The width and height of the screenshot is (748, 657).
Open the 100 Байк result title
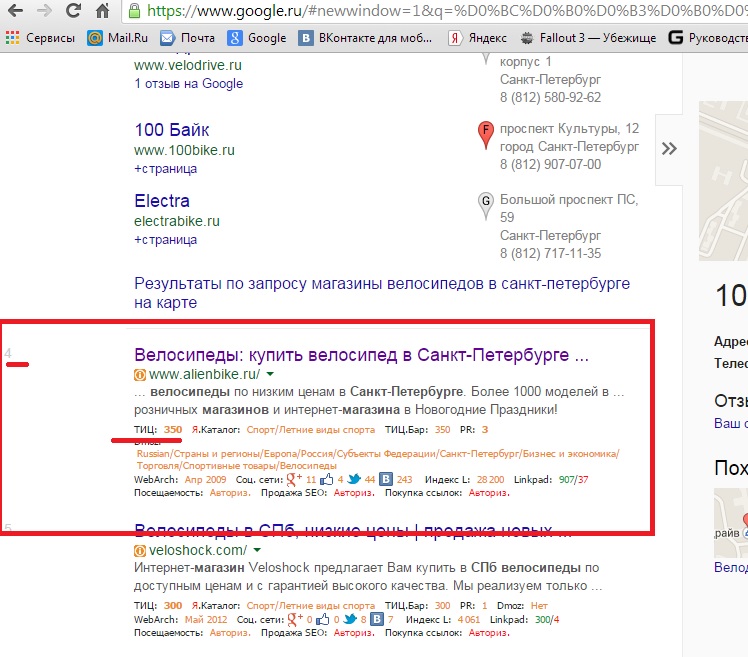[x=172, y=130]
